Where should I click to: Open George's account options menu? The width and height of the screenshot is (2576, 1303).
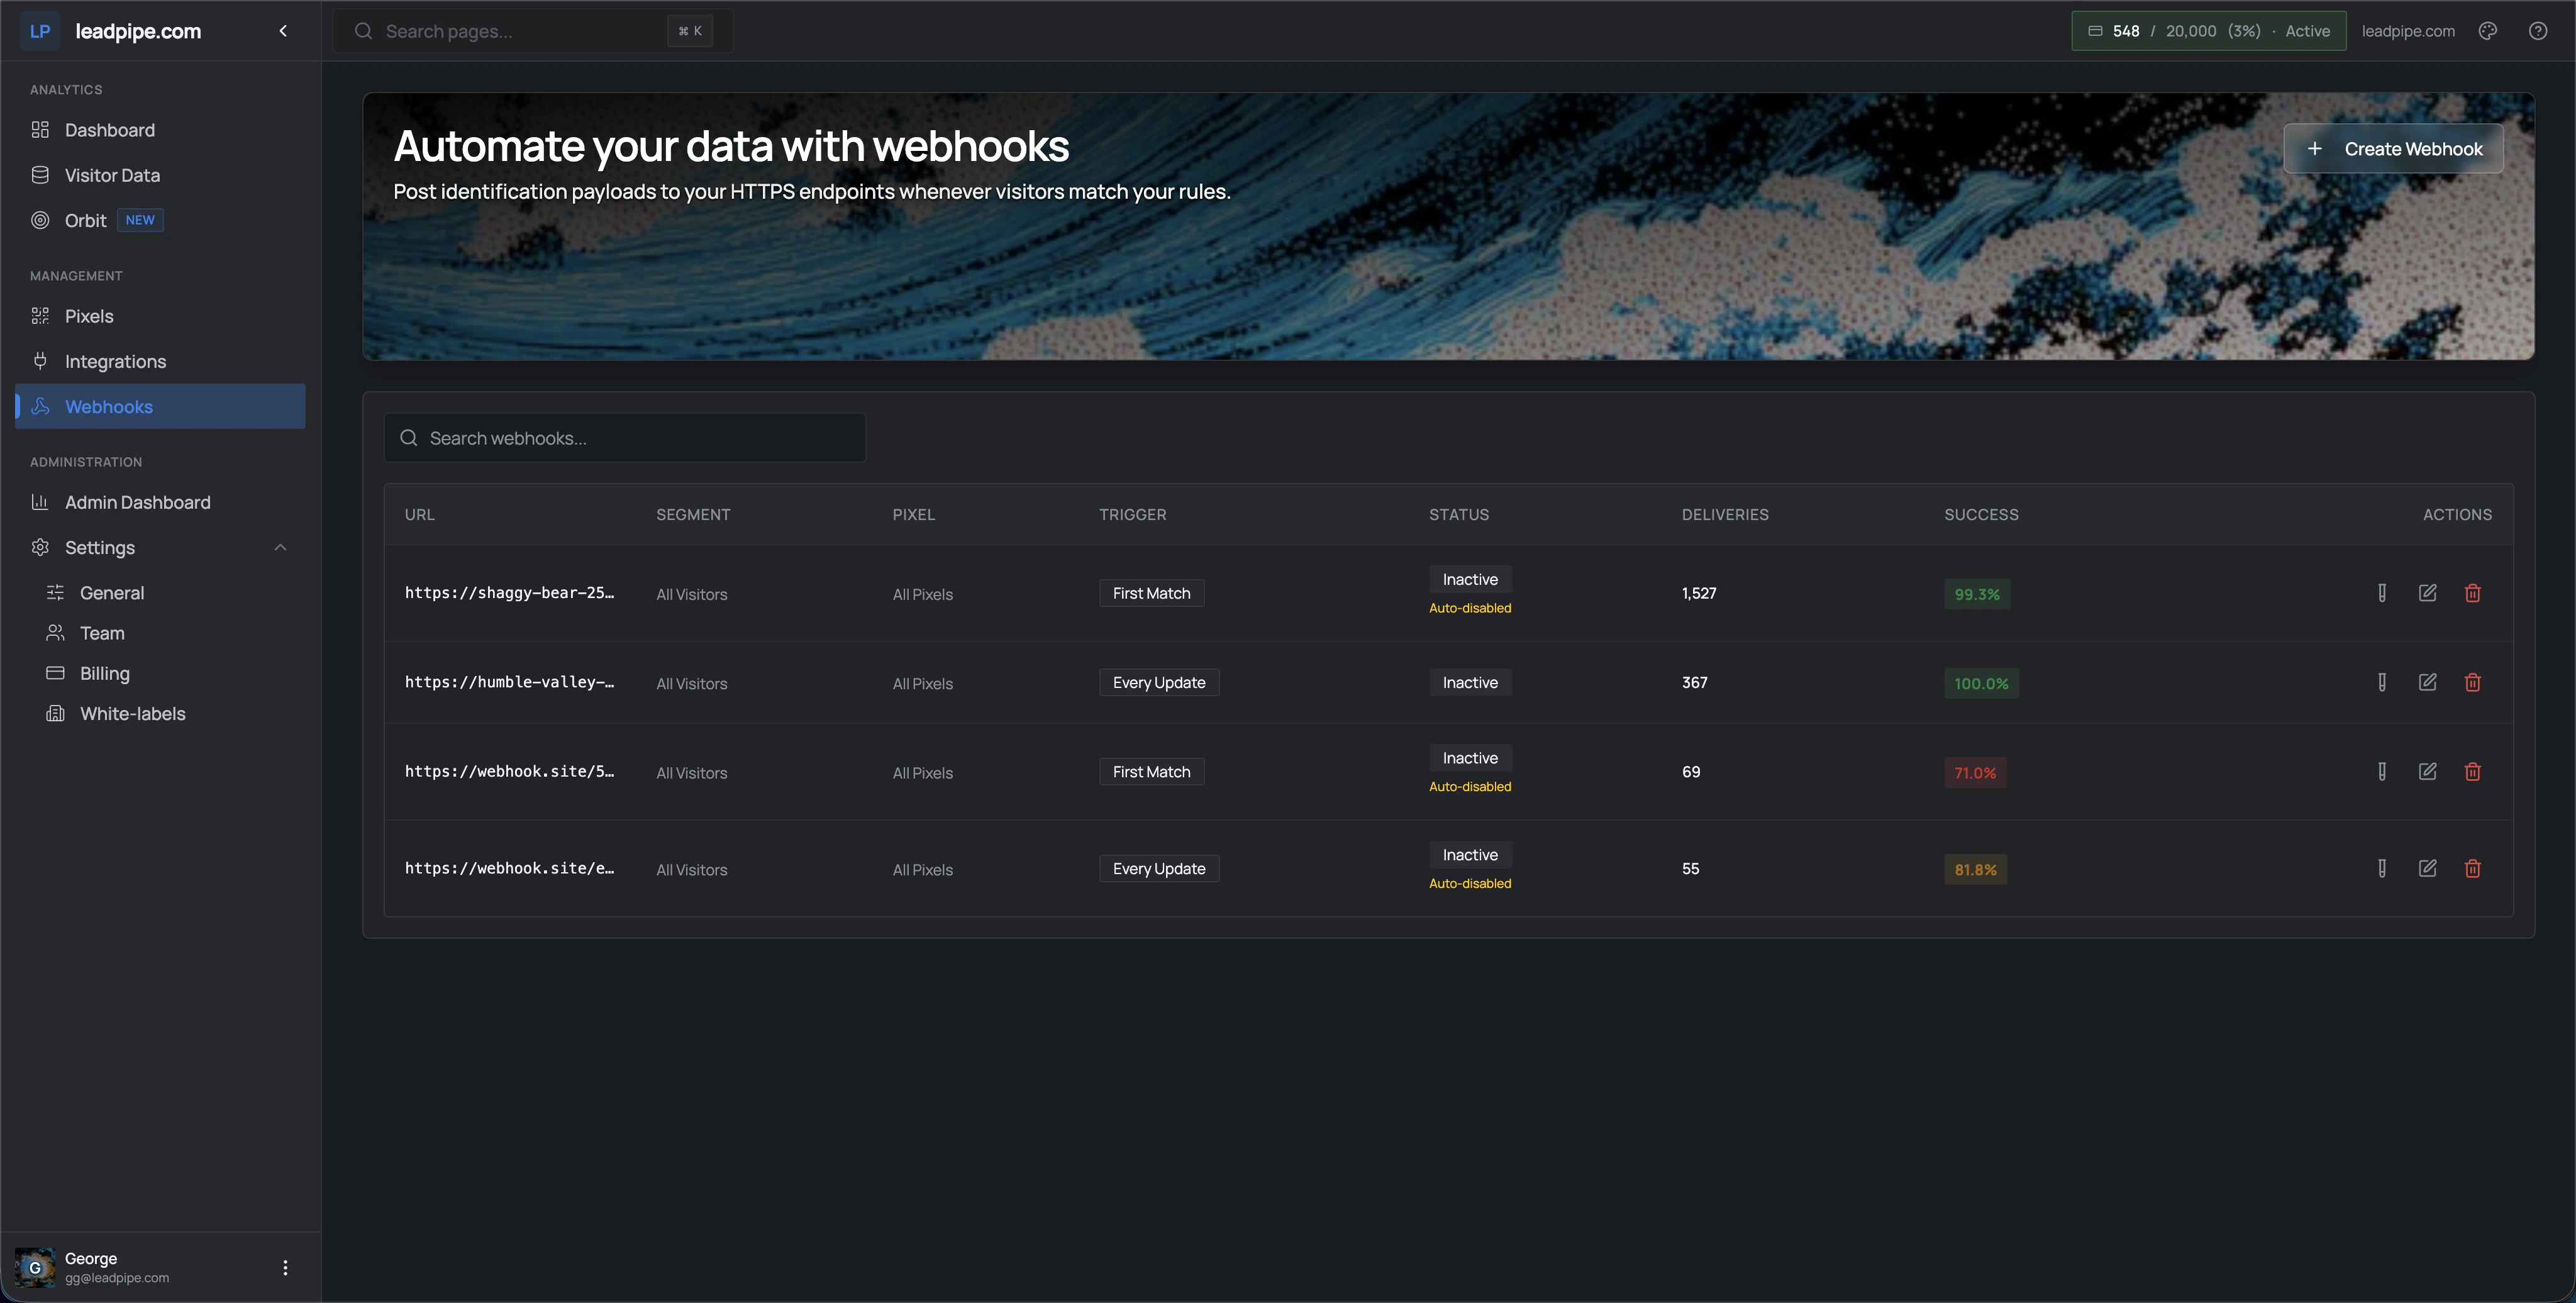[285, 1266]
